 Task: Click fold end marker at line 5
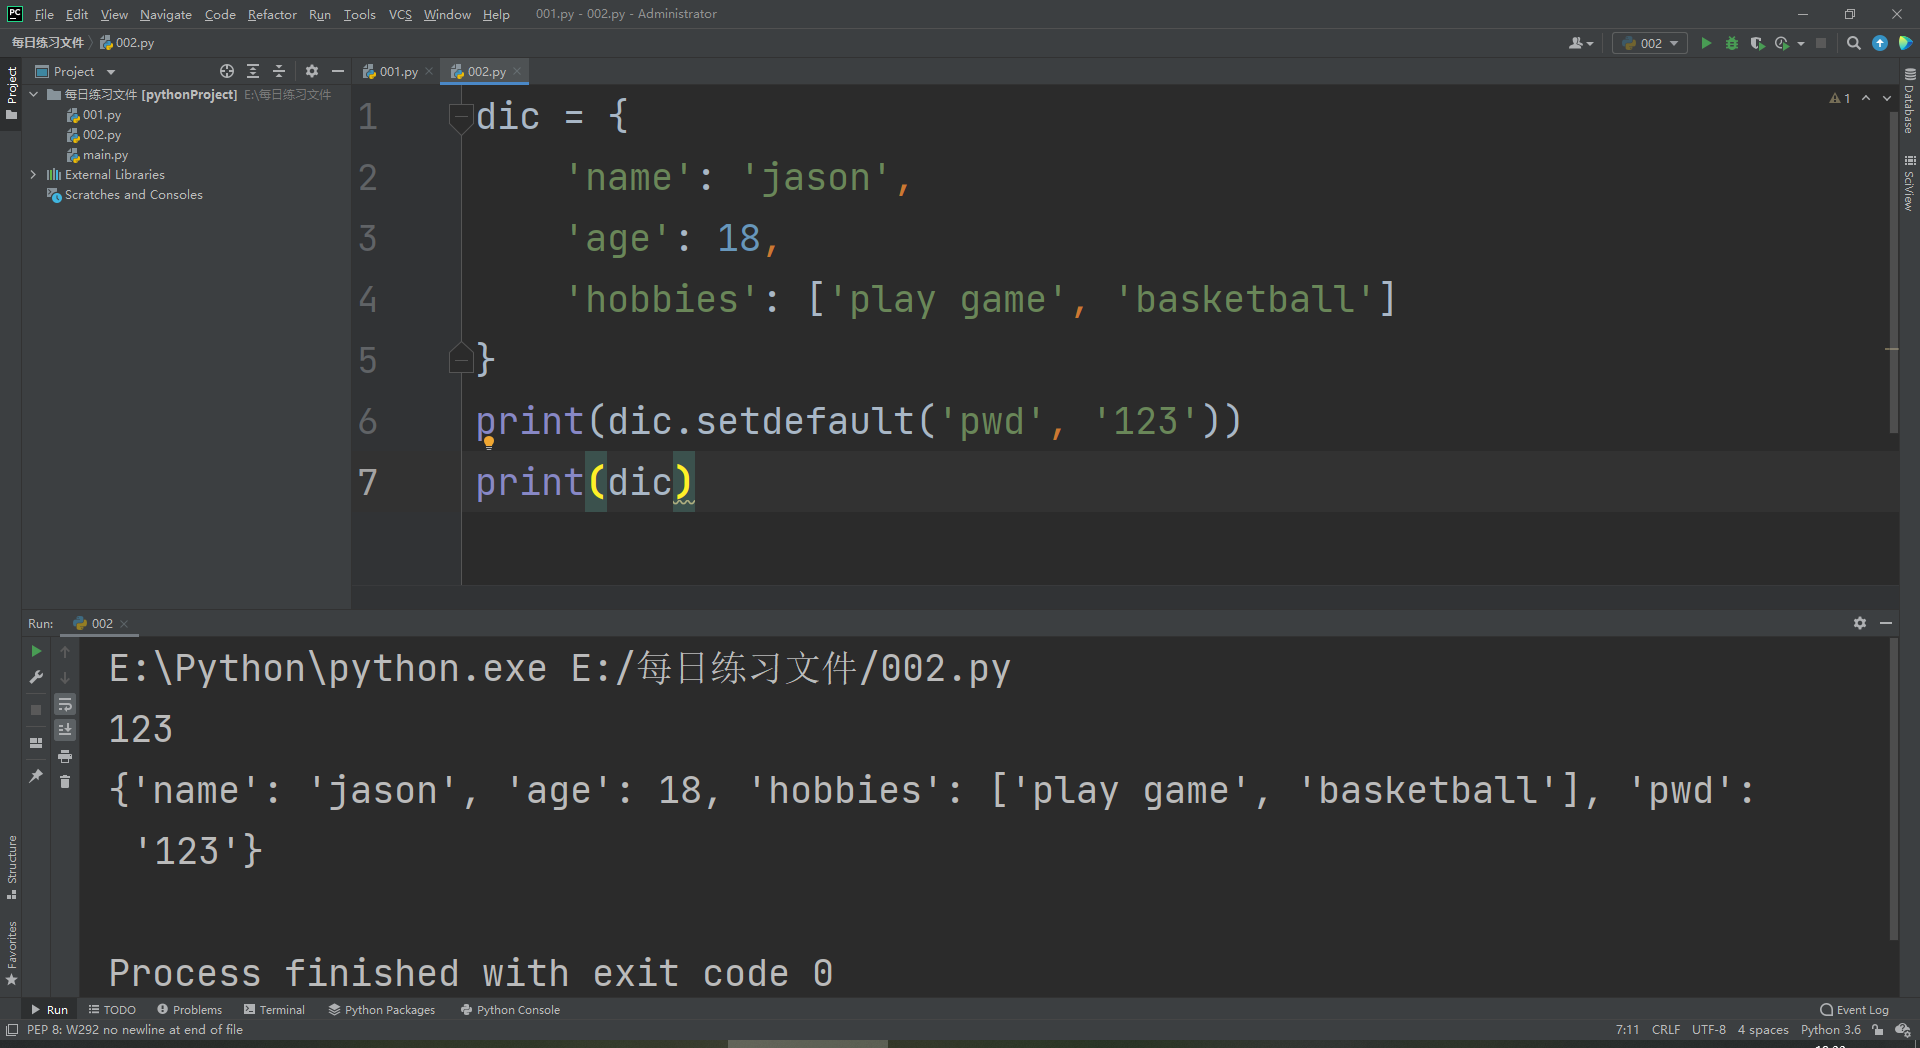click(460, 358)
